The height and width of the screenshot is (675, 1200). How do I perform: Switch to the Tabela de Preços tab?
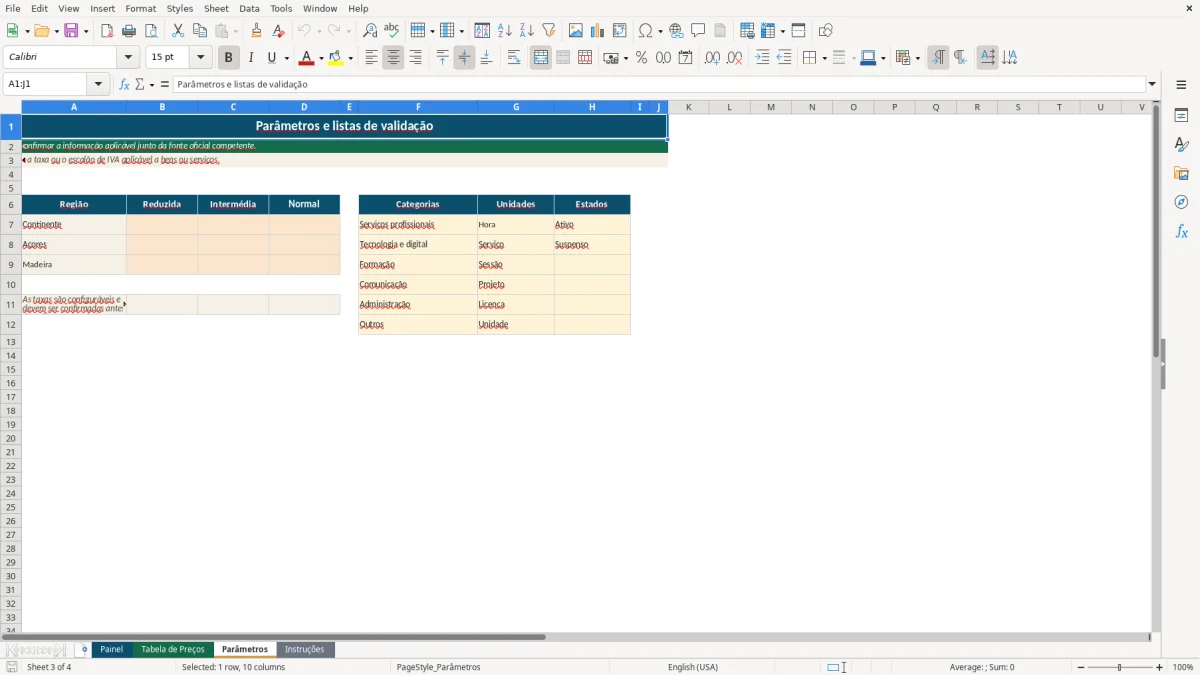tap(173, 650)
